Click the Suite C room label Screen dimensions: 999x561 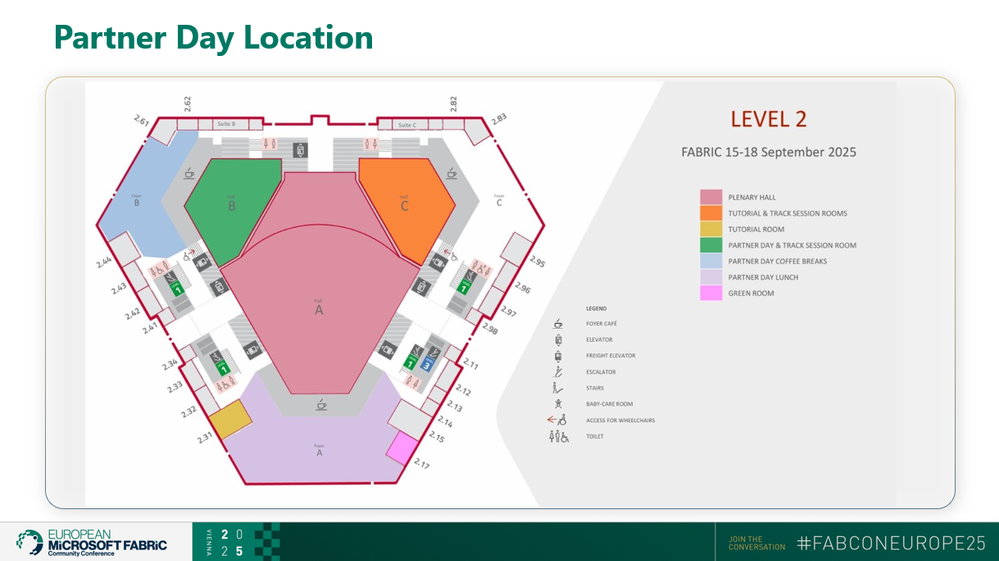tap(407, 125)
